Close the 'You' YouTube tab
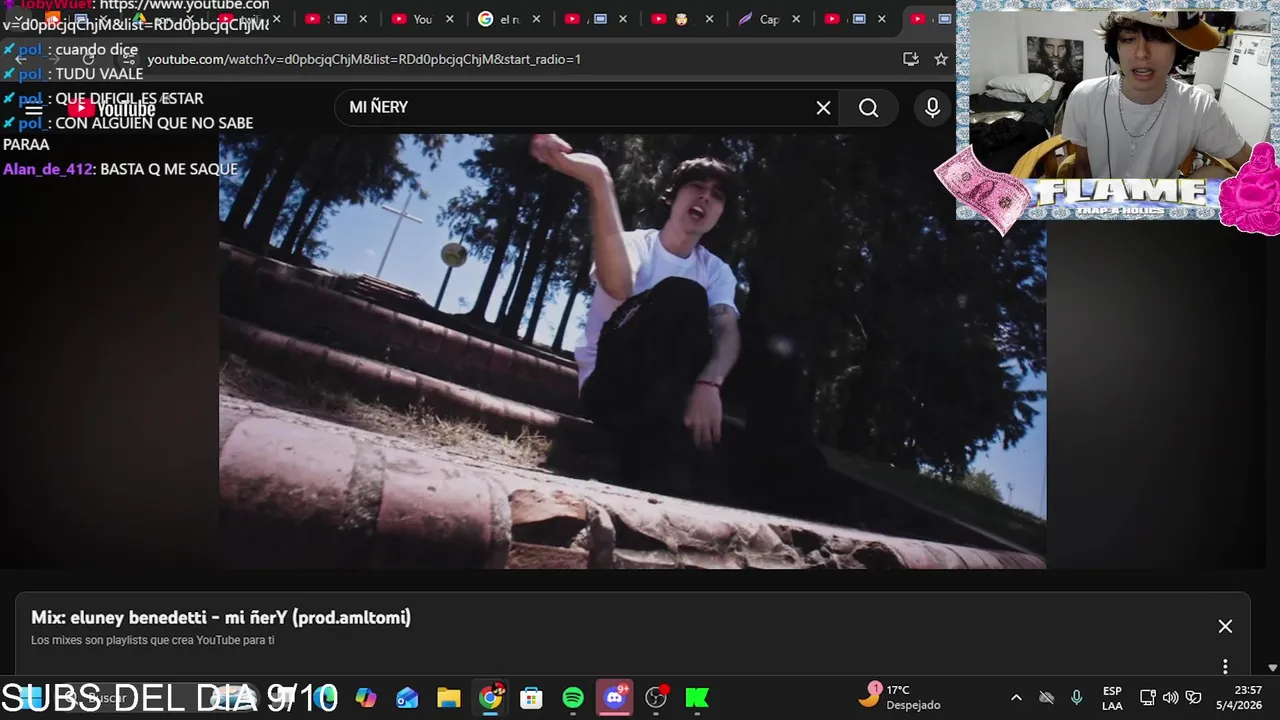The height and width of the screenshot is (720, 1280). (x=450, y=19)
